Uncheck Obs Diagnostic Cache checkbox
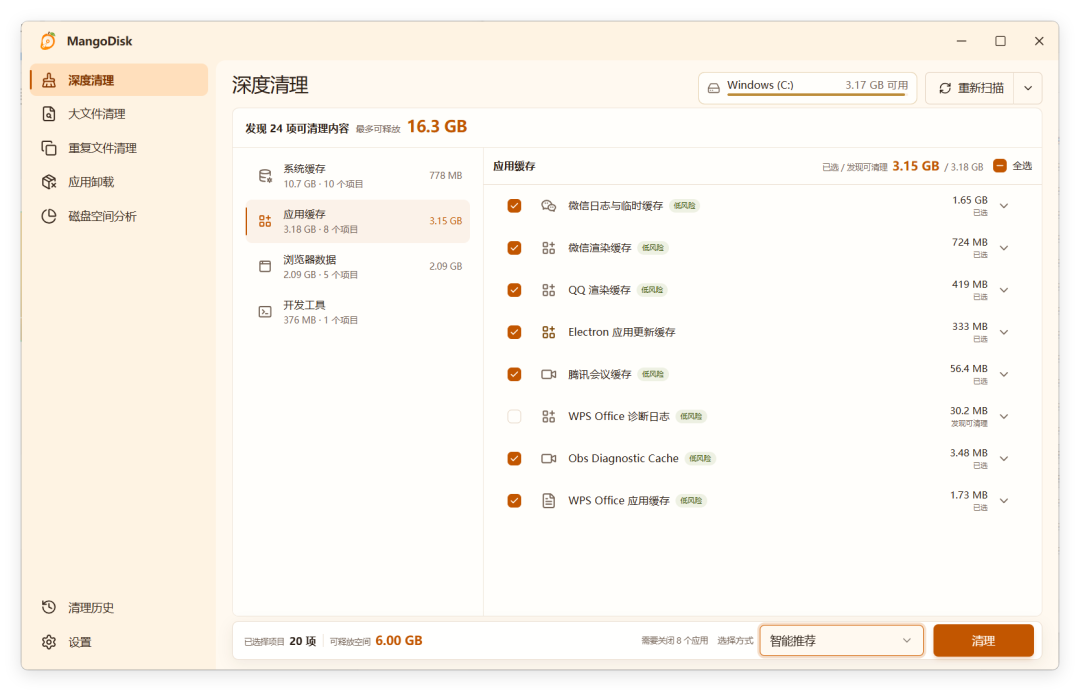 pos(515,458)
